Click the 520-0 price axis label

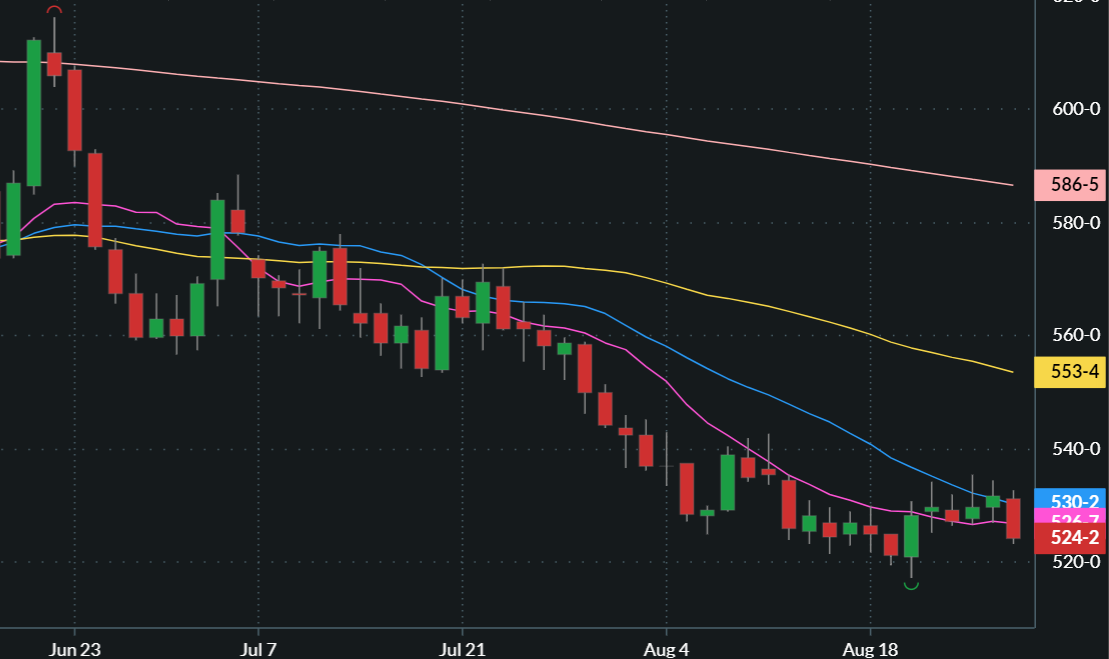point(1076,562)
